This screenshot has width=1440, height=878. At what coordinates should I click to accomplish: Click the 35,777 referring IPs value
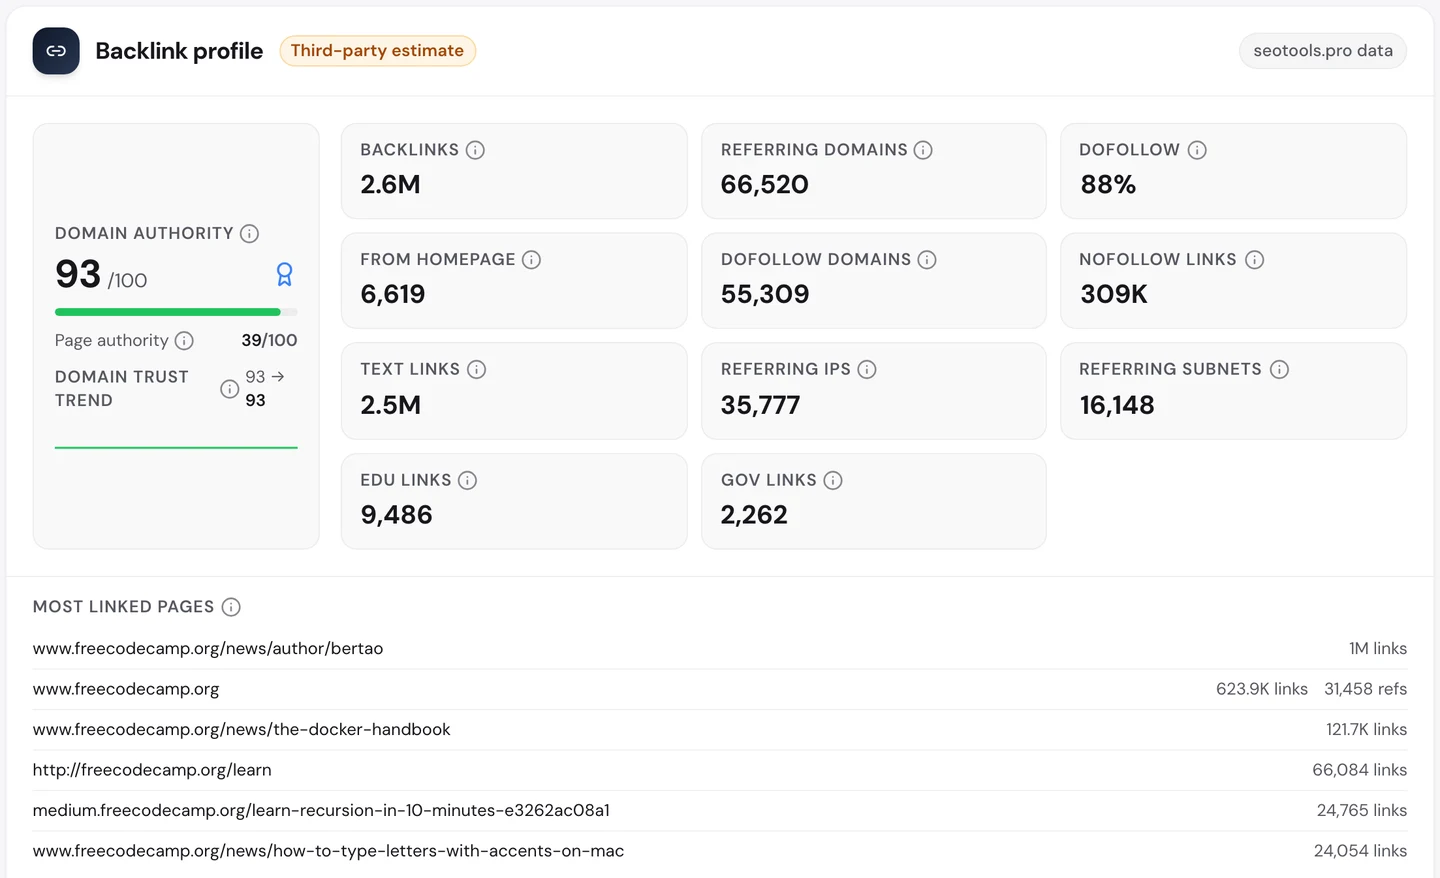click(x=761, y=405)
